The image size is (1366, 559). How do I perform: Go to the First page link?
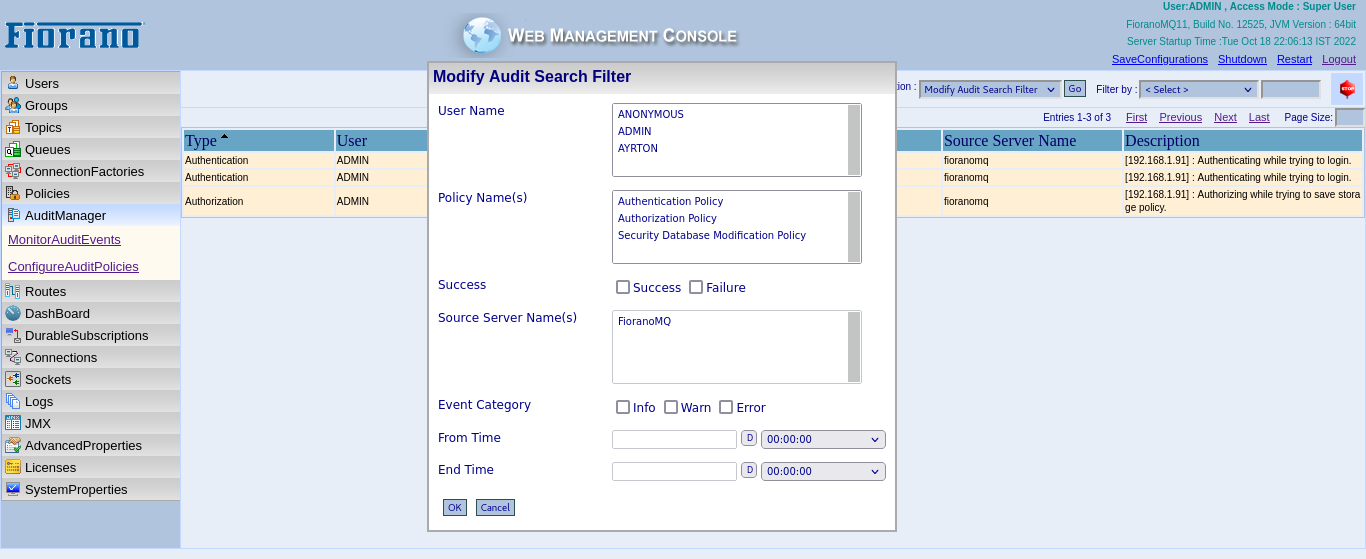pos(1136,117)
